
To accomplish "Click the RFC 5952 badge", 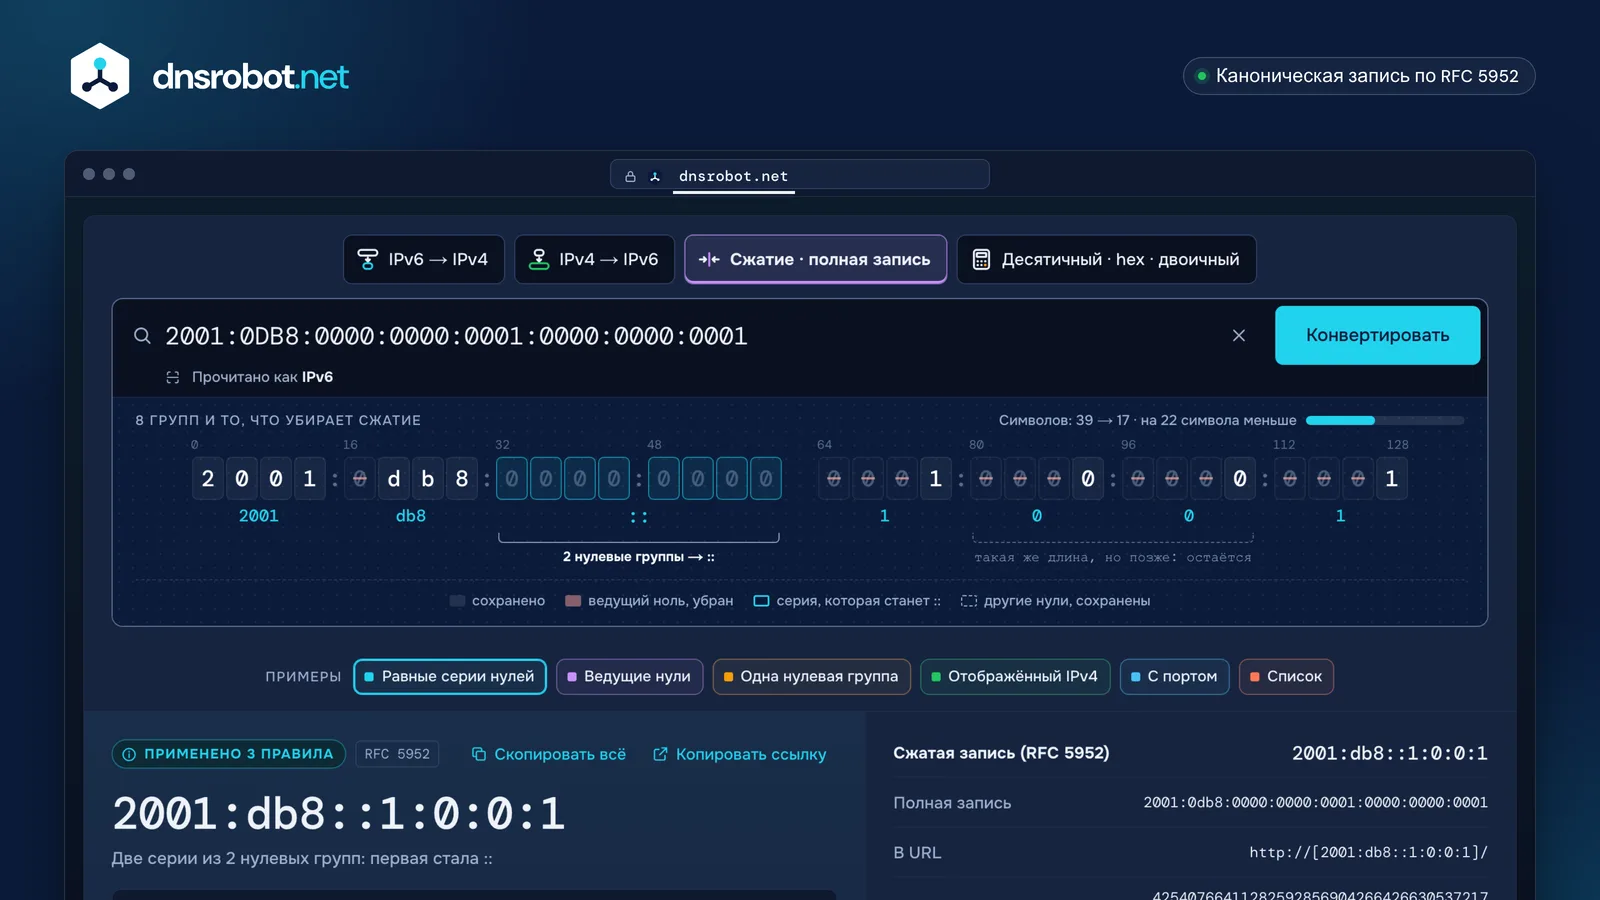I will (397, 754).
